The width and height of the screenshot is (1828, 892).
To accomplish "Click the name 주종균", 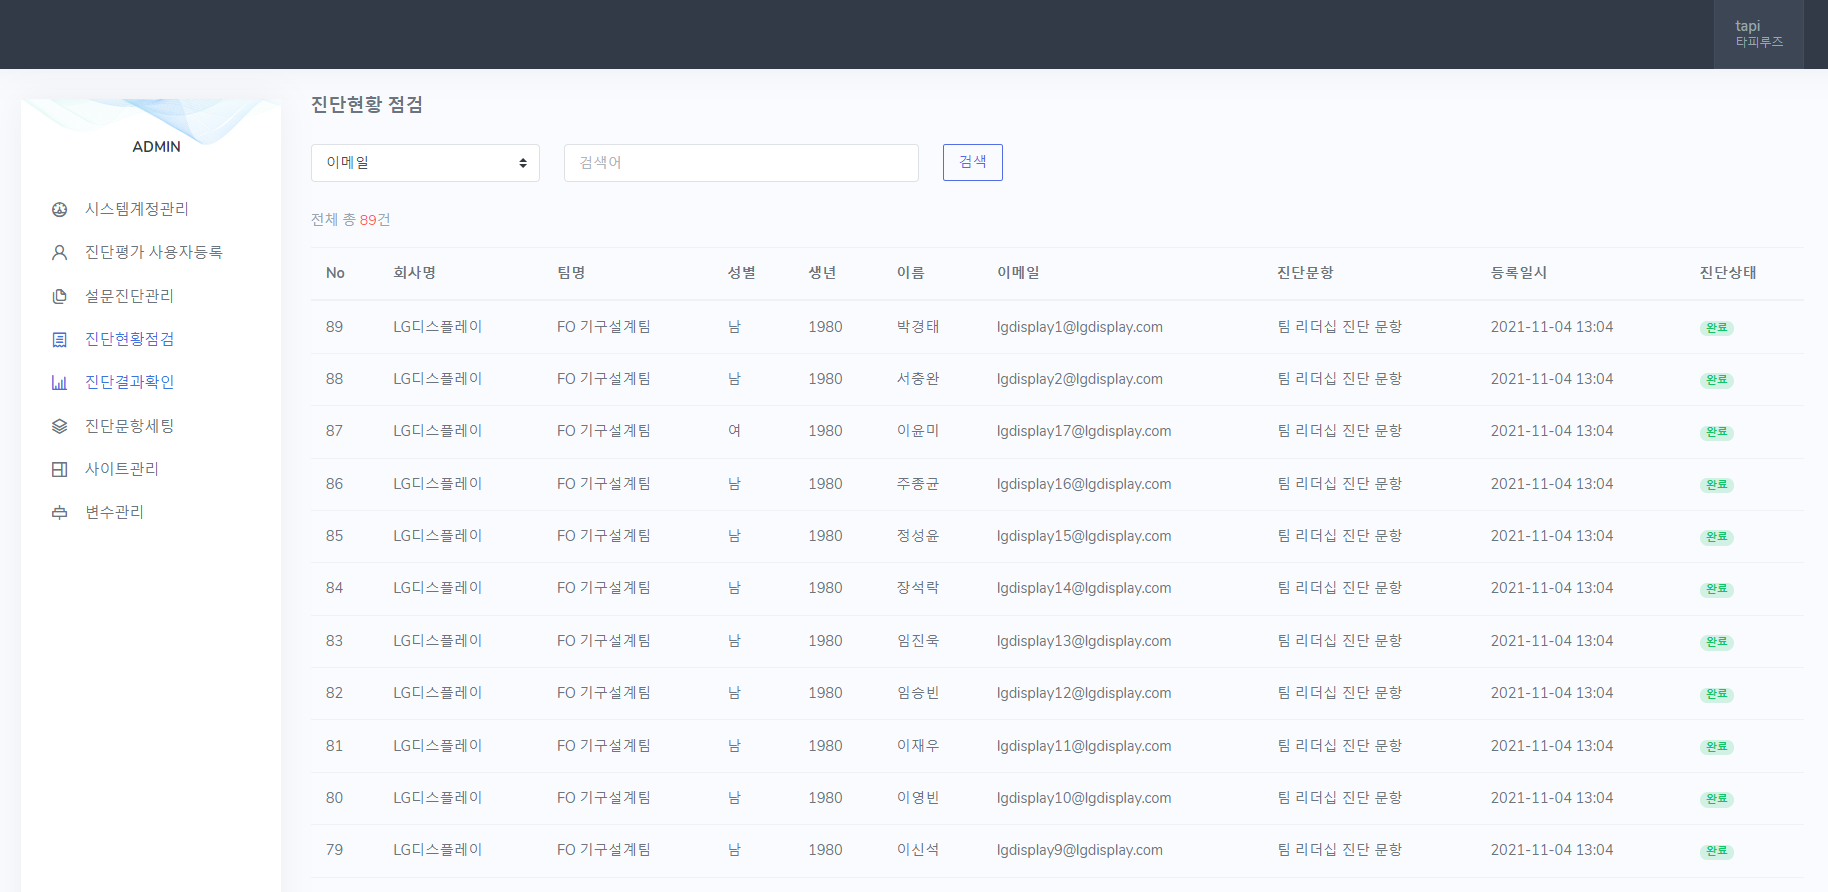I will 918,484.
